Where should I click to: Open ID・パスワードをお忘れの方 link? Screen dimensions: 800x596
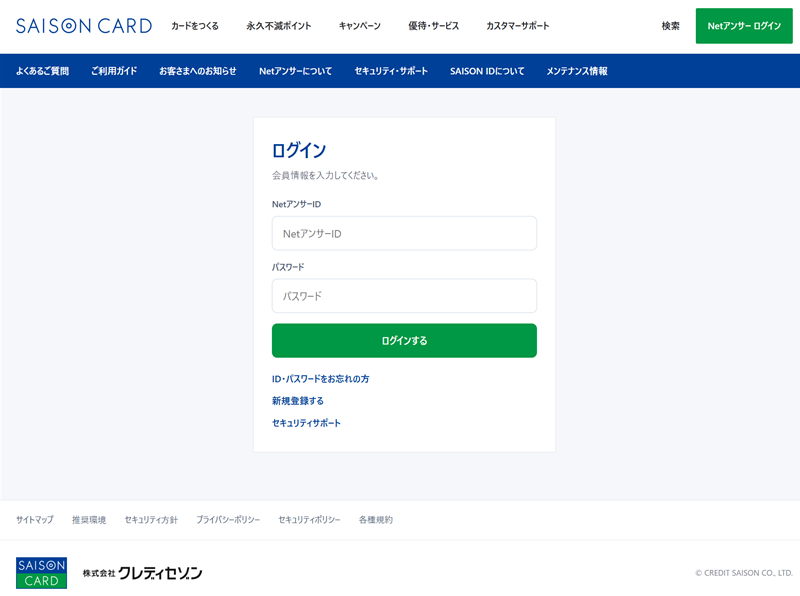(x=320, y=379)
